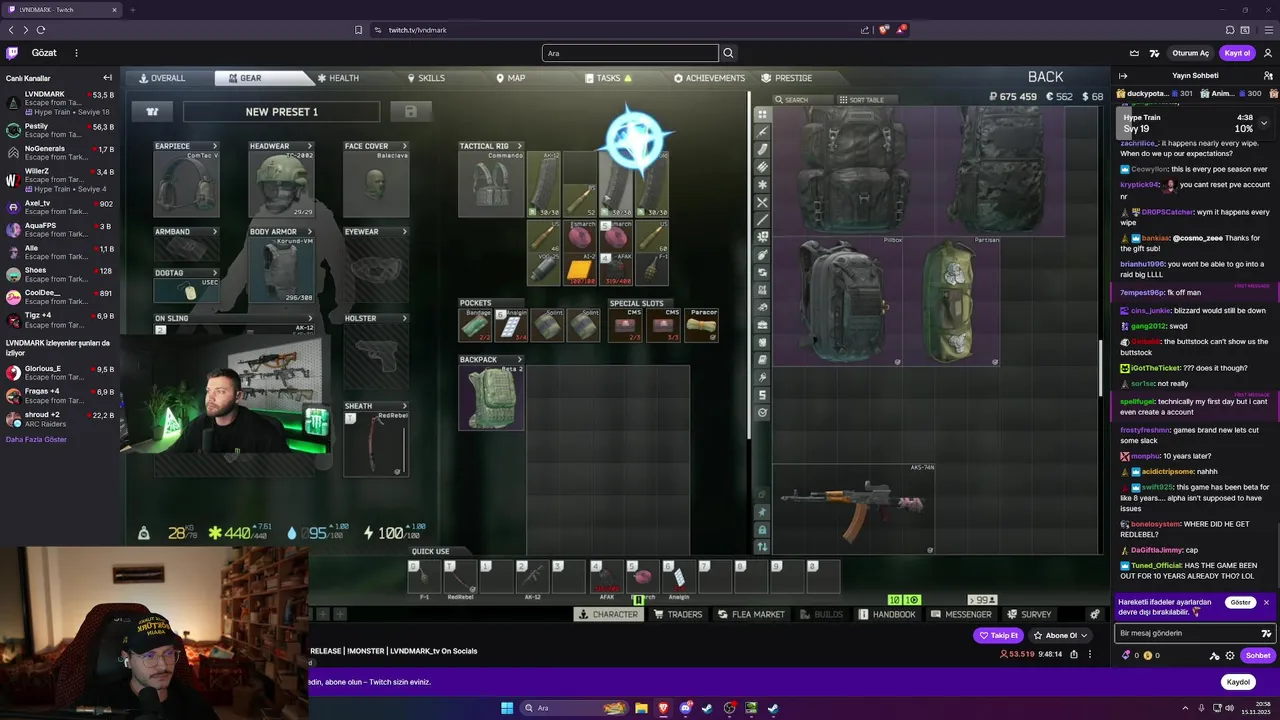This screenshot has height=720, width=1280.
Task: Click the Twitch search magnifier button
Action: click(x=728, y=53)
